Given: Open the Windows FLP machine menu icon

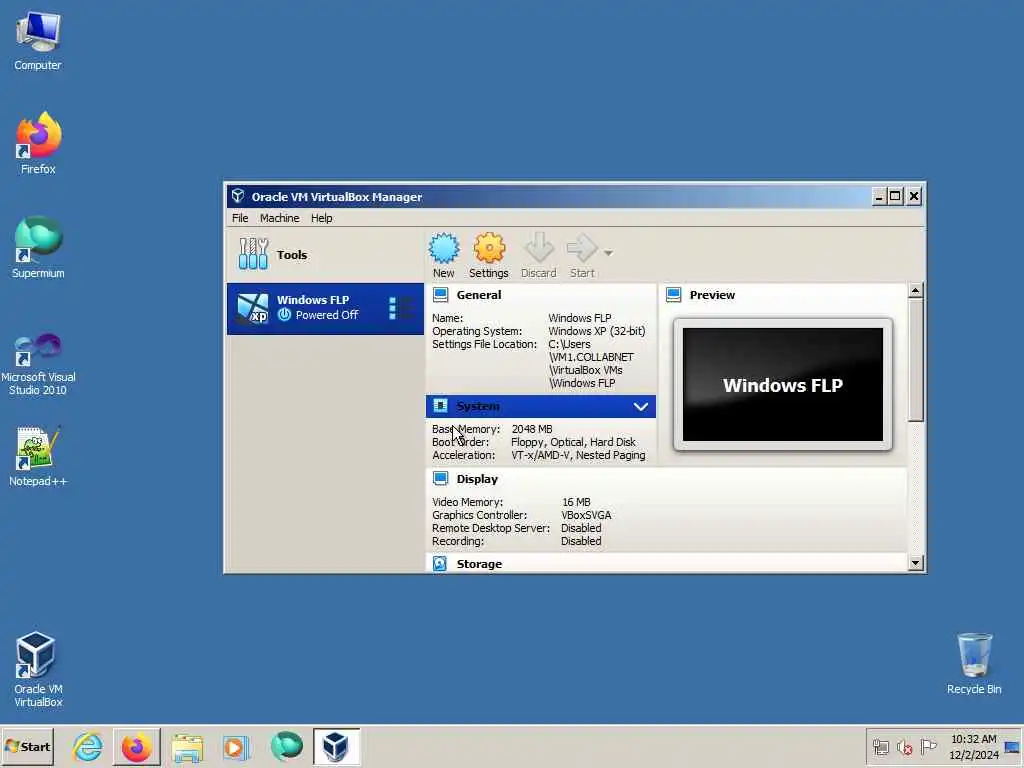Looking at the screenshot, I should [x=400, y=308].
